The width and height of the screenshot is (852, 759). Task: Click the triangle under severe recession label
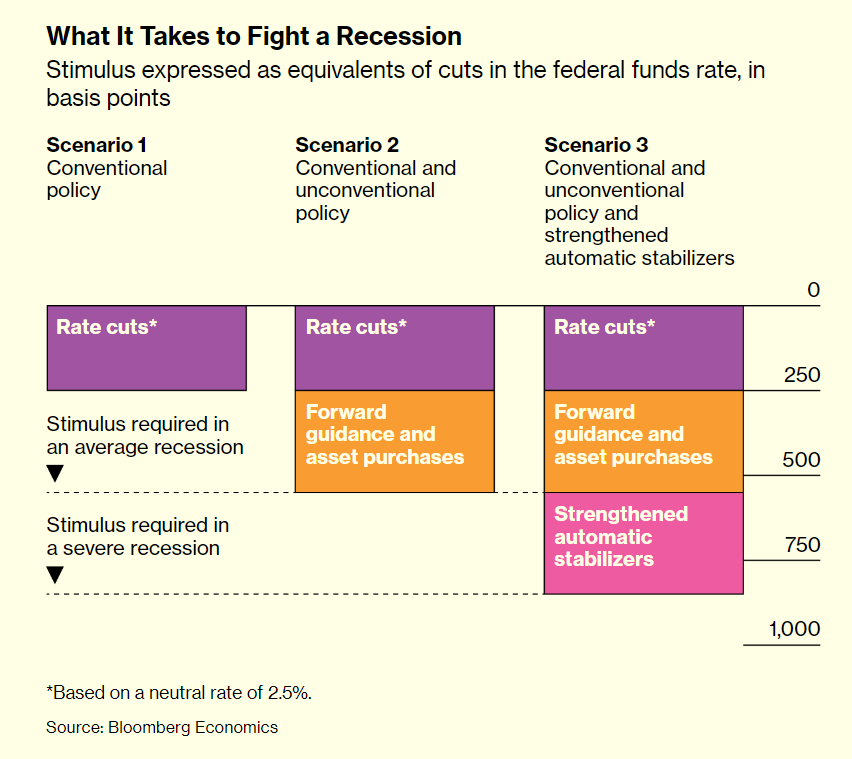(55, 574)
